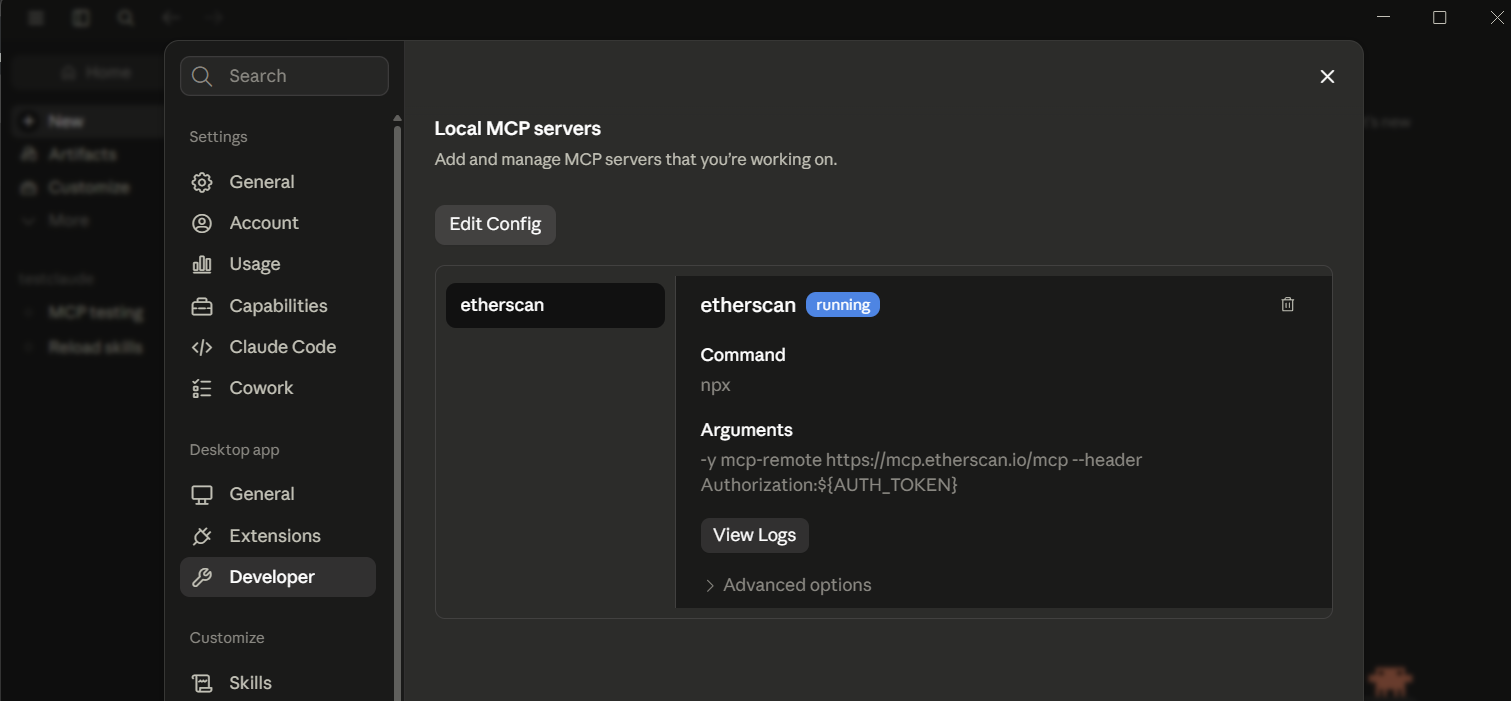Click the running status badge

coord(843,305)
